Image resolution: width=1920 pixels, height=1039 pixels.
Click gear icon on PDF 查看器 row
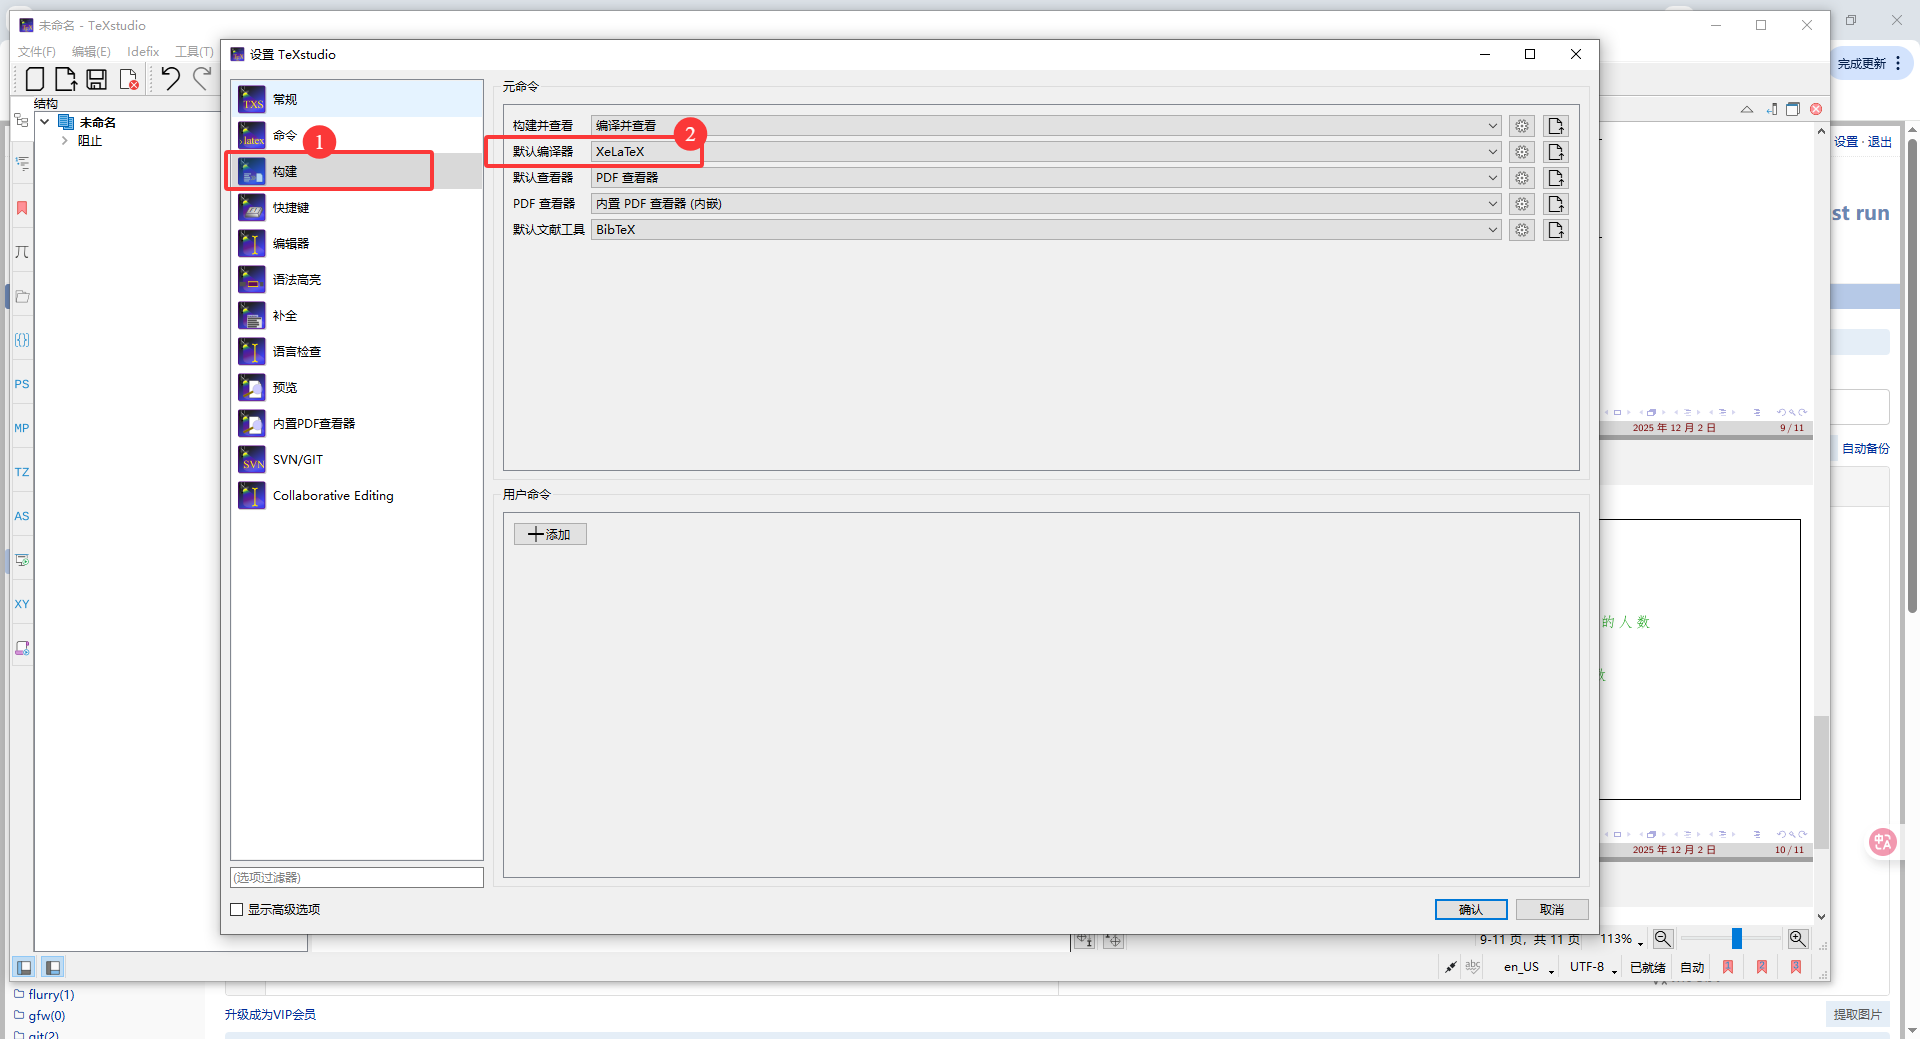[1522, 204]
